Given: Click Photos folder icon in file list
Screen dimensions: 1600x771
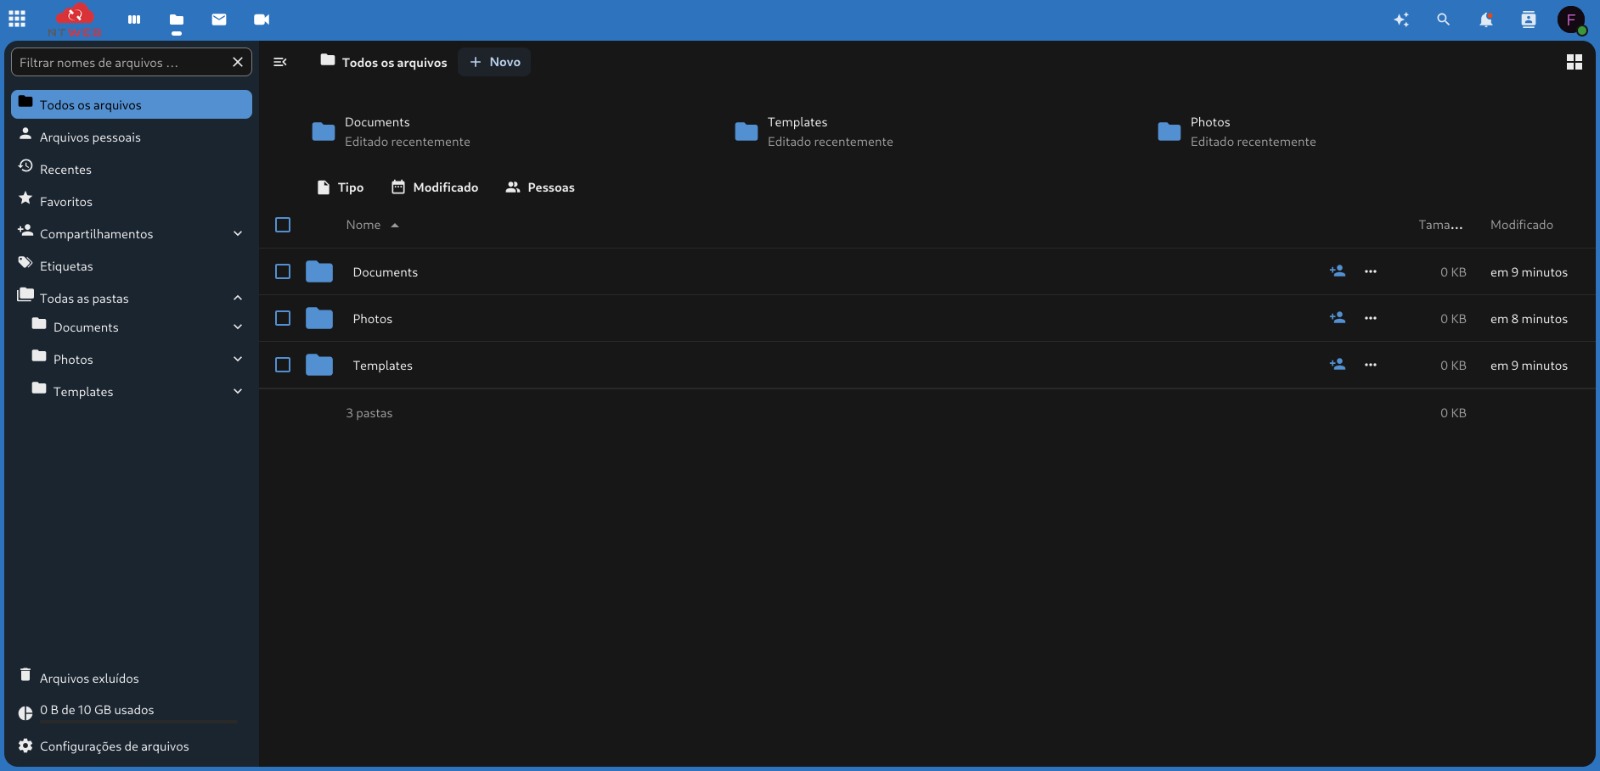Looking at the screenshot, I should 319,318.
